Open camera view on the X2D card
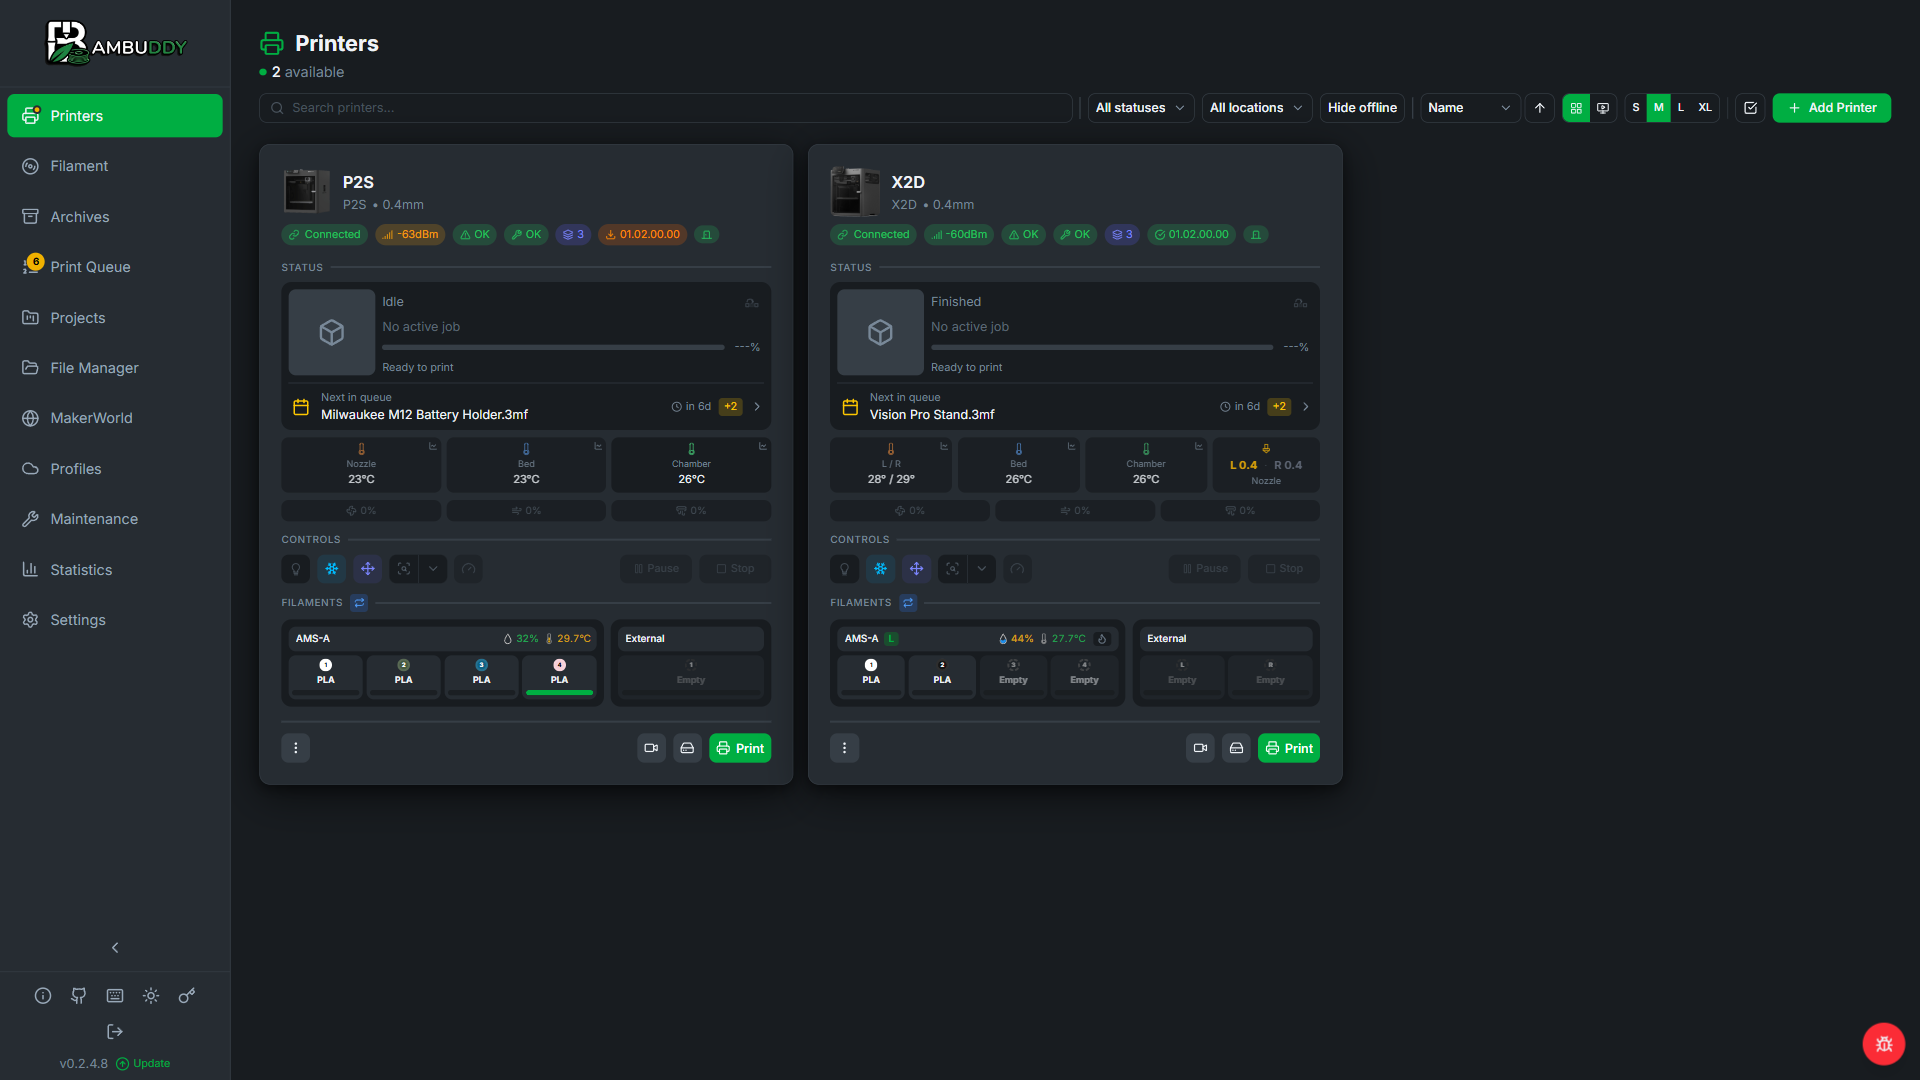Screen dimensions: 1920x1080 [x=1200, y=748]
